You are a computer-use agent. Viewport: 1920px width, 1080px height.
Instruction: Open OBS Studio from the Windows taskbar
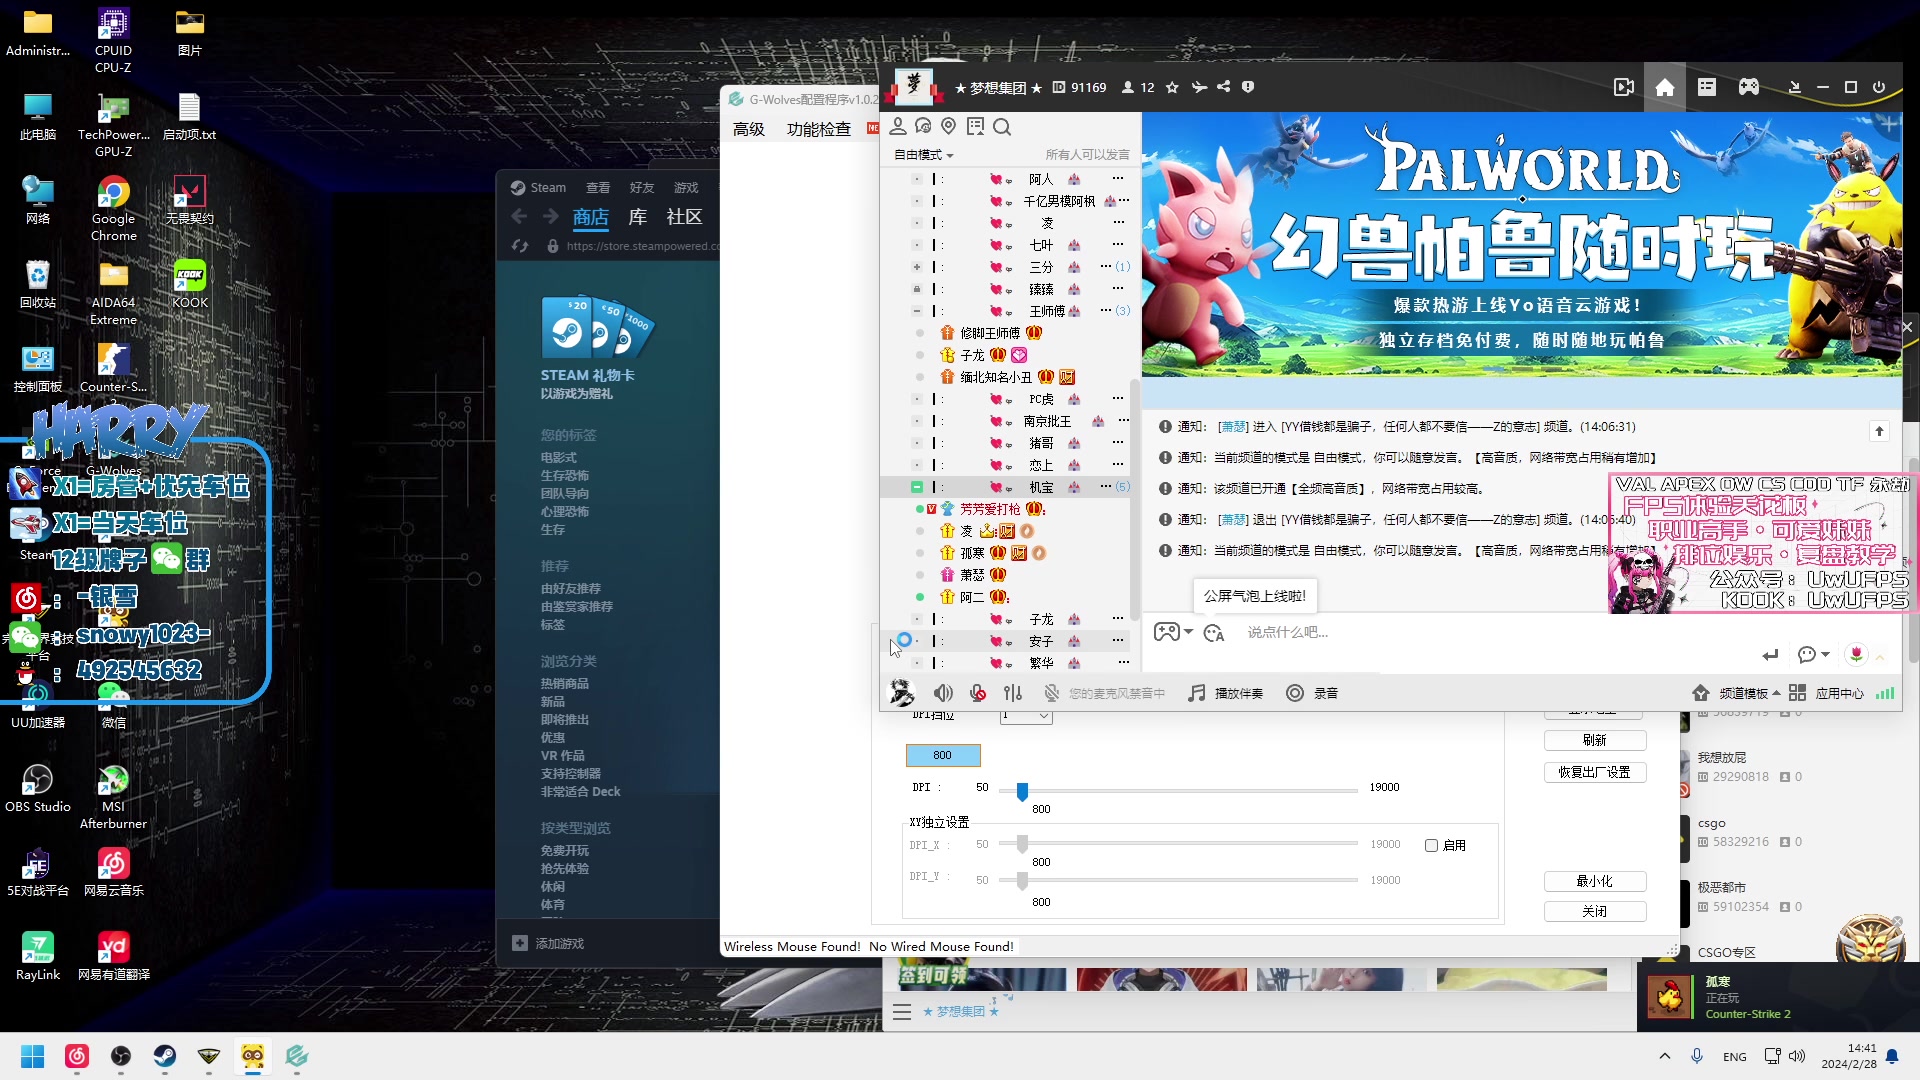121,1056
